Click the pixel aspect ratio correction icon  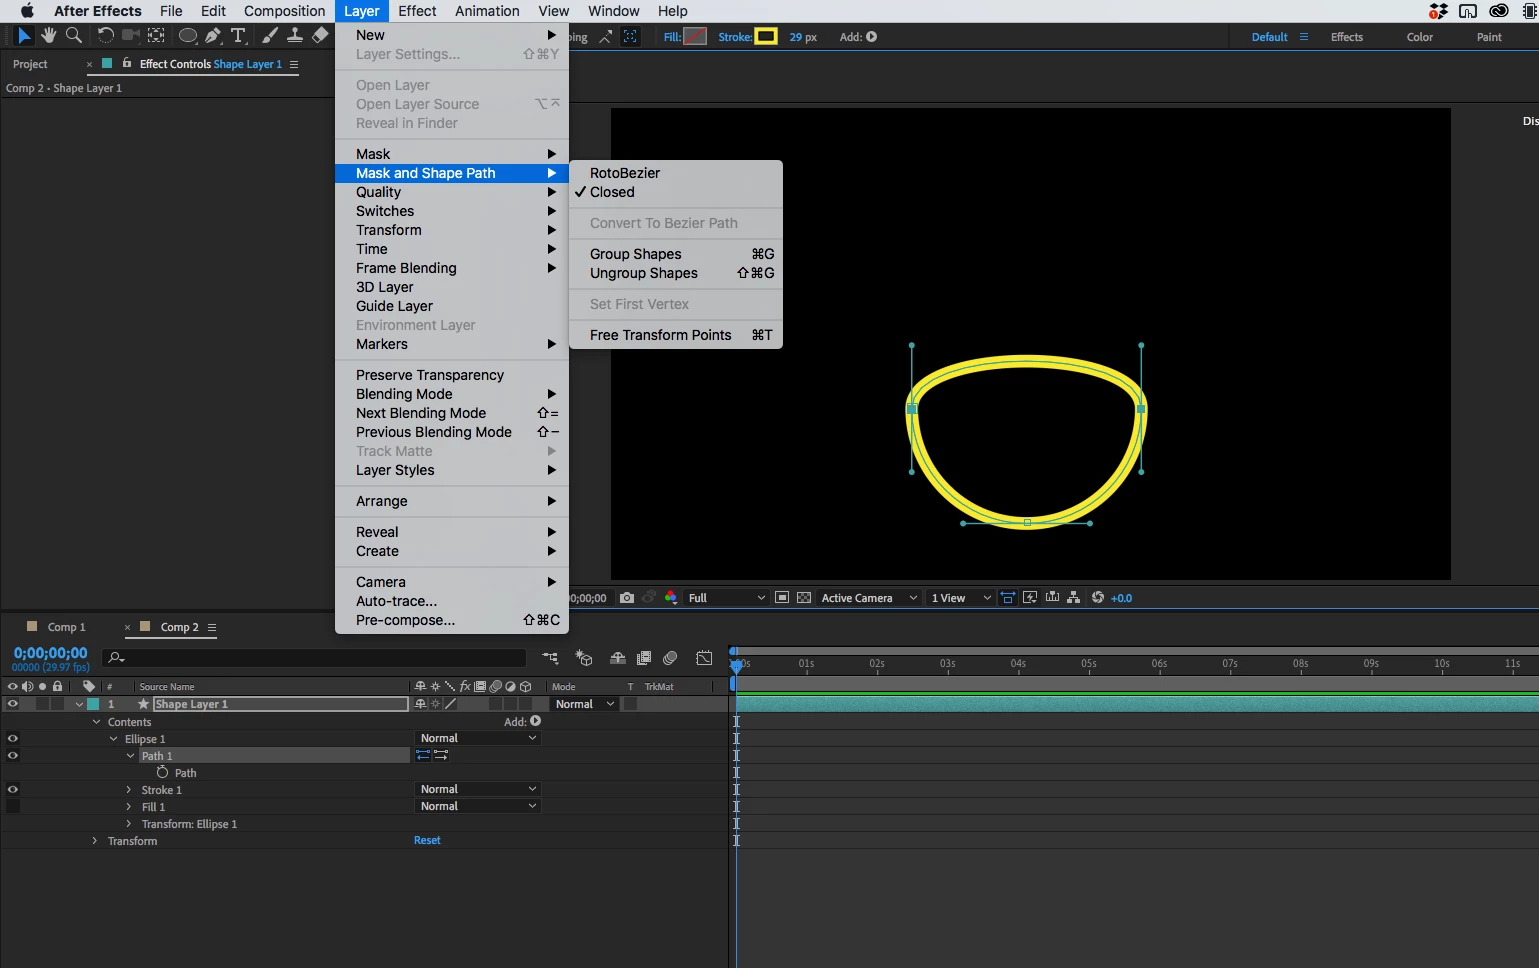point(1008,598)
